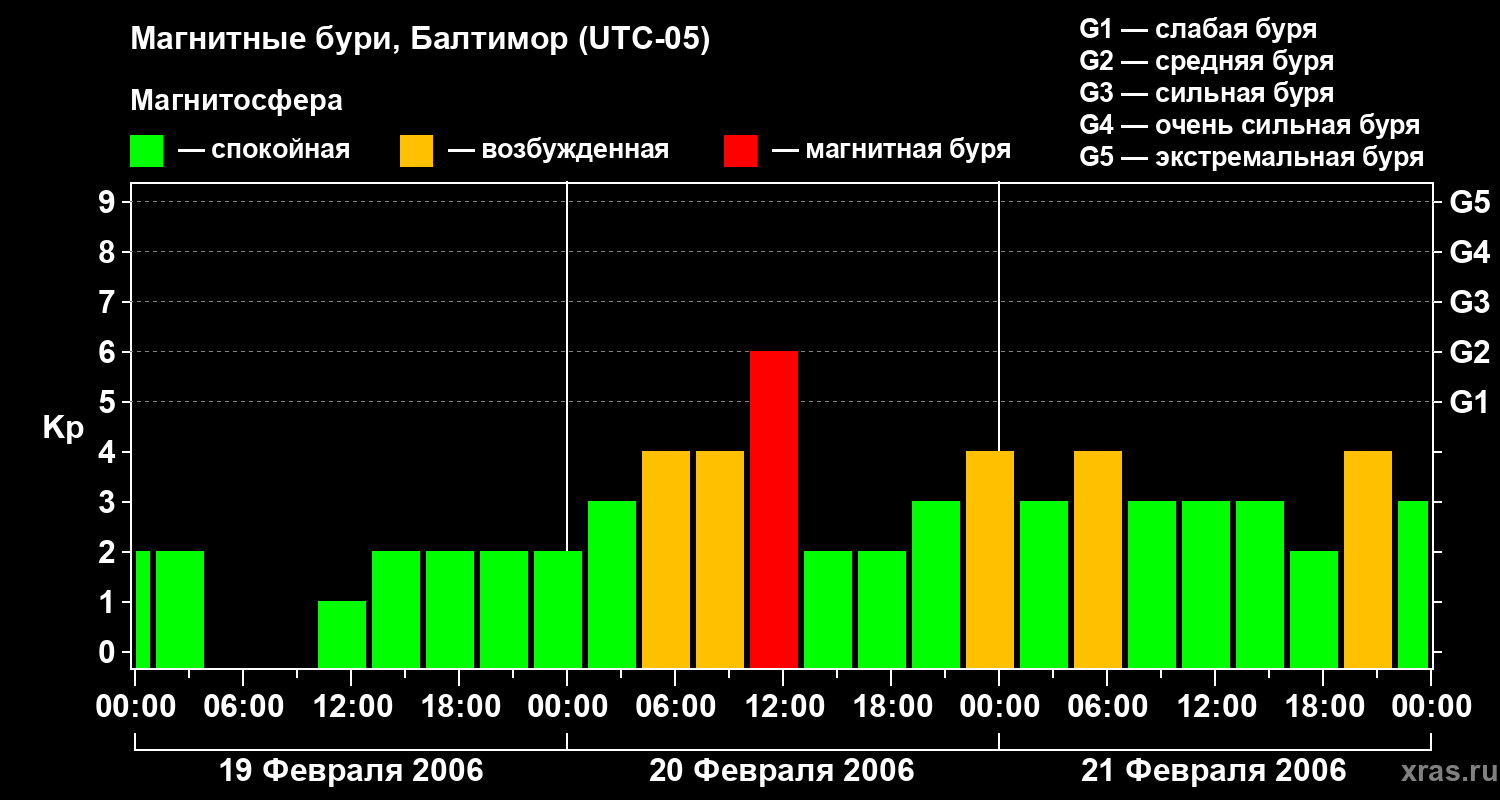Screen dimensions: 1500x800
Task: Click the '18:00' time label under 20 February
Action: click(x=891, y=707)
